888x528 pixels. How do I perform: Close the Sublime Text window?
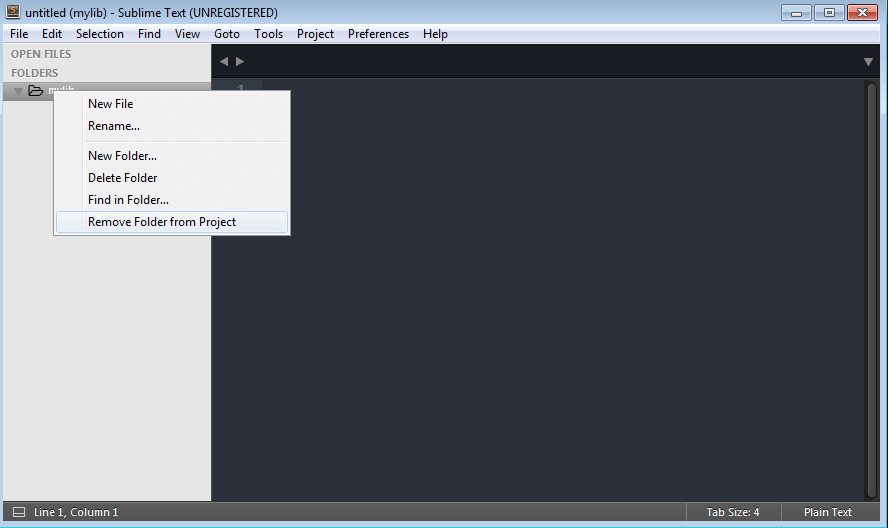[x=863, y=12]
